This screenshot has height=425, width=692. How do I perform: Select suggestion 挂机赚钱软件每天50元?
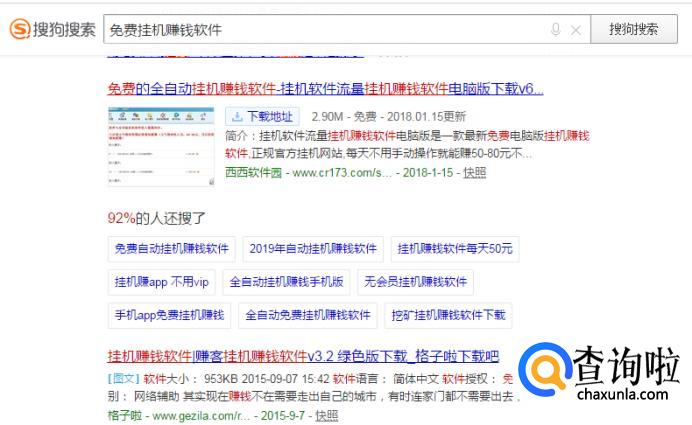point(455,249)
